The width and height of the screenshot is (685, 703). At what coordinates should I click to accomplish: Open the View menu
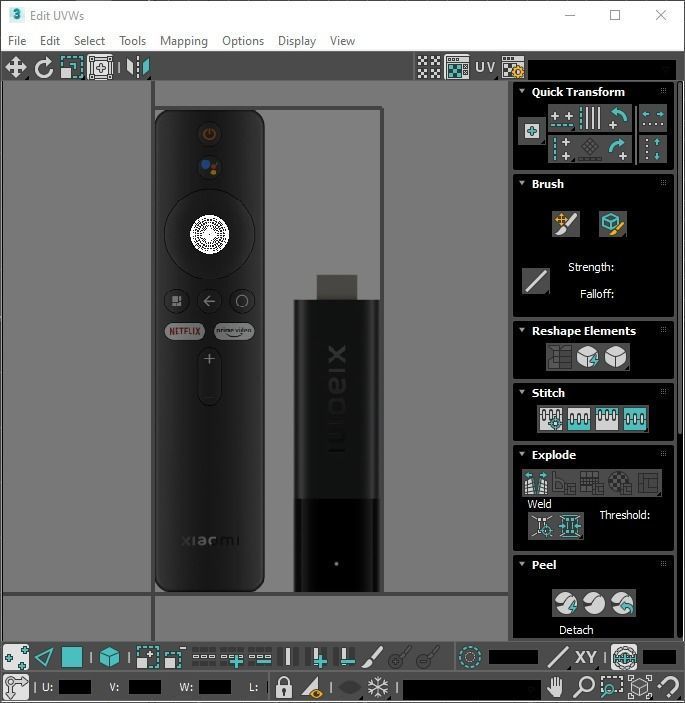(342, 41)
